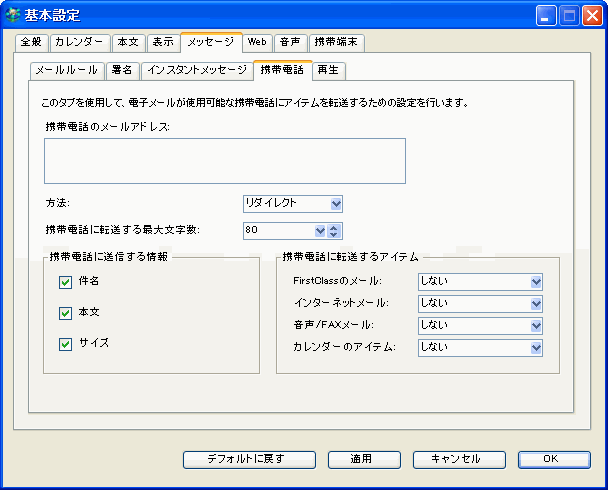Screen dimensions: 608x490
Task: Open the インスタントメッセージ sub-tab
Action: click(195, 70)
